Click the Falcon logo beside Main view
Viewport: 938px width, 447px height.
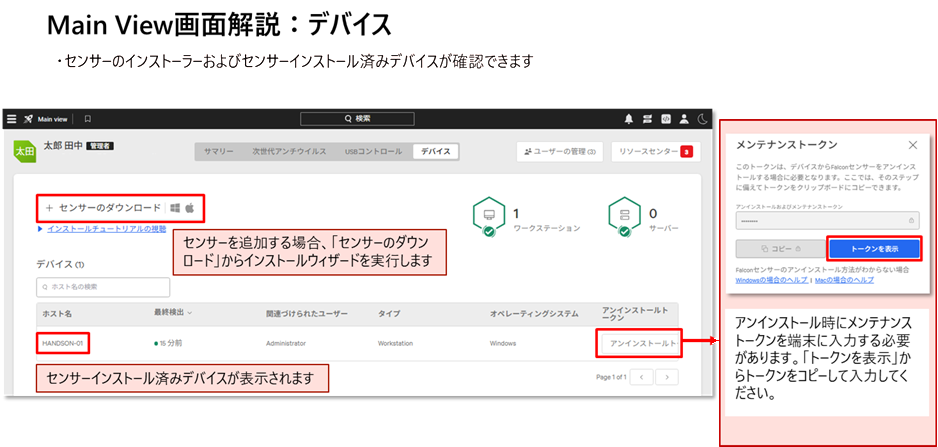(28, 118)
